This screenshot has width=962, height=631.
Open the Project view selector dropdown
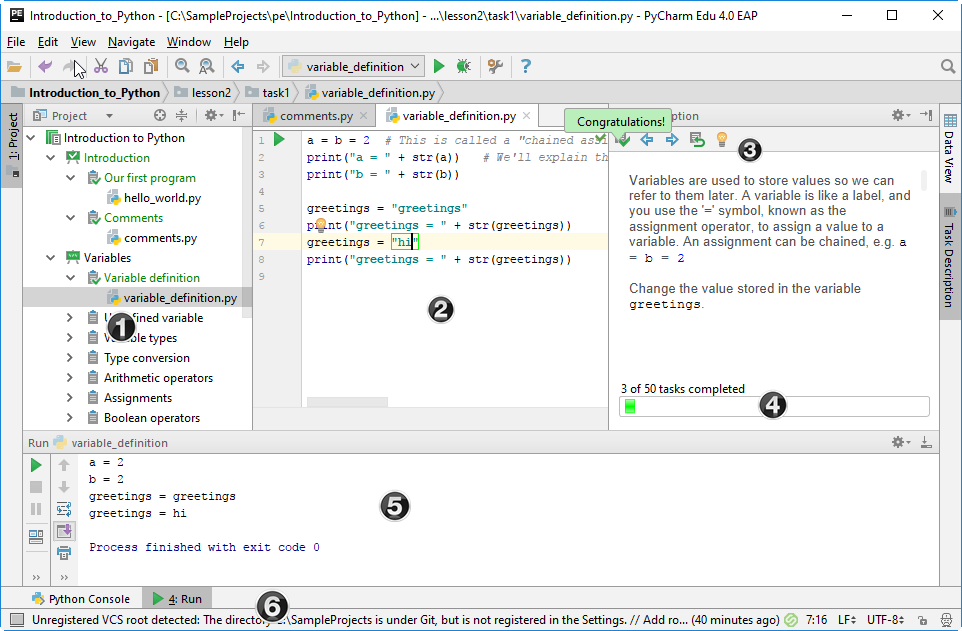coord(72,116)
